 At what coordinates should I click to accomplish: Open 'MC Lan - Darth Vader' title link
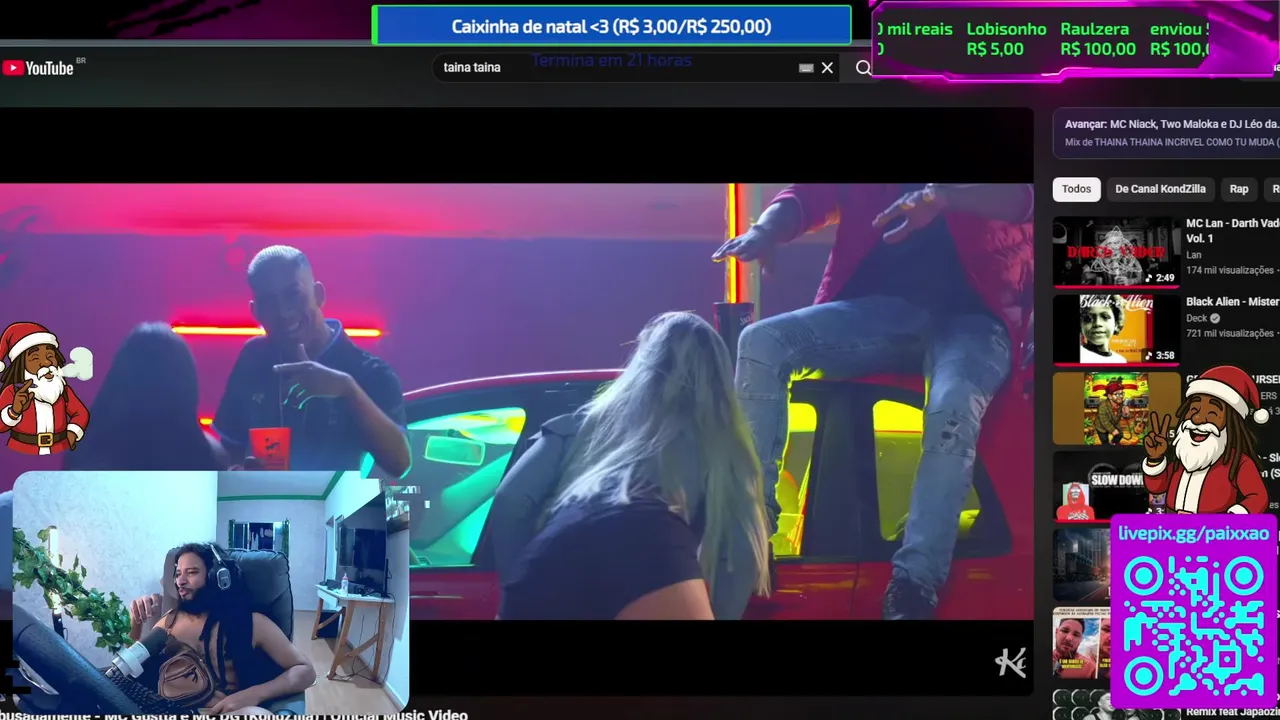click(x=1232, y=231)
